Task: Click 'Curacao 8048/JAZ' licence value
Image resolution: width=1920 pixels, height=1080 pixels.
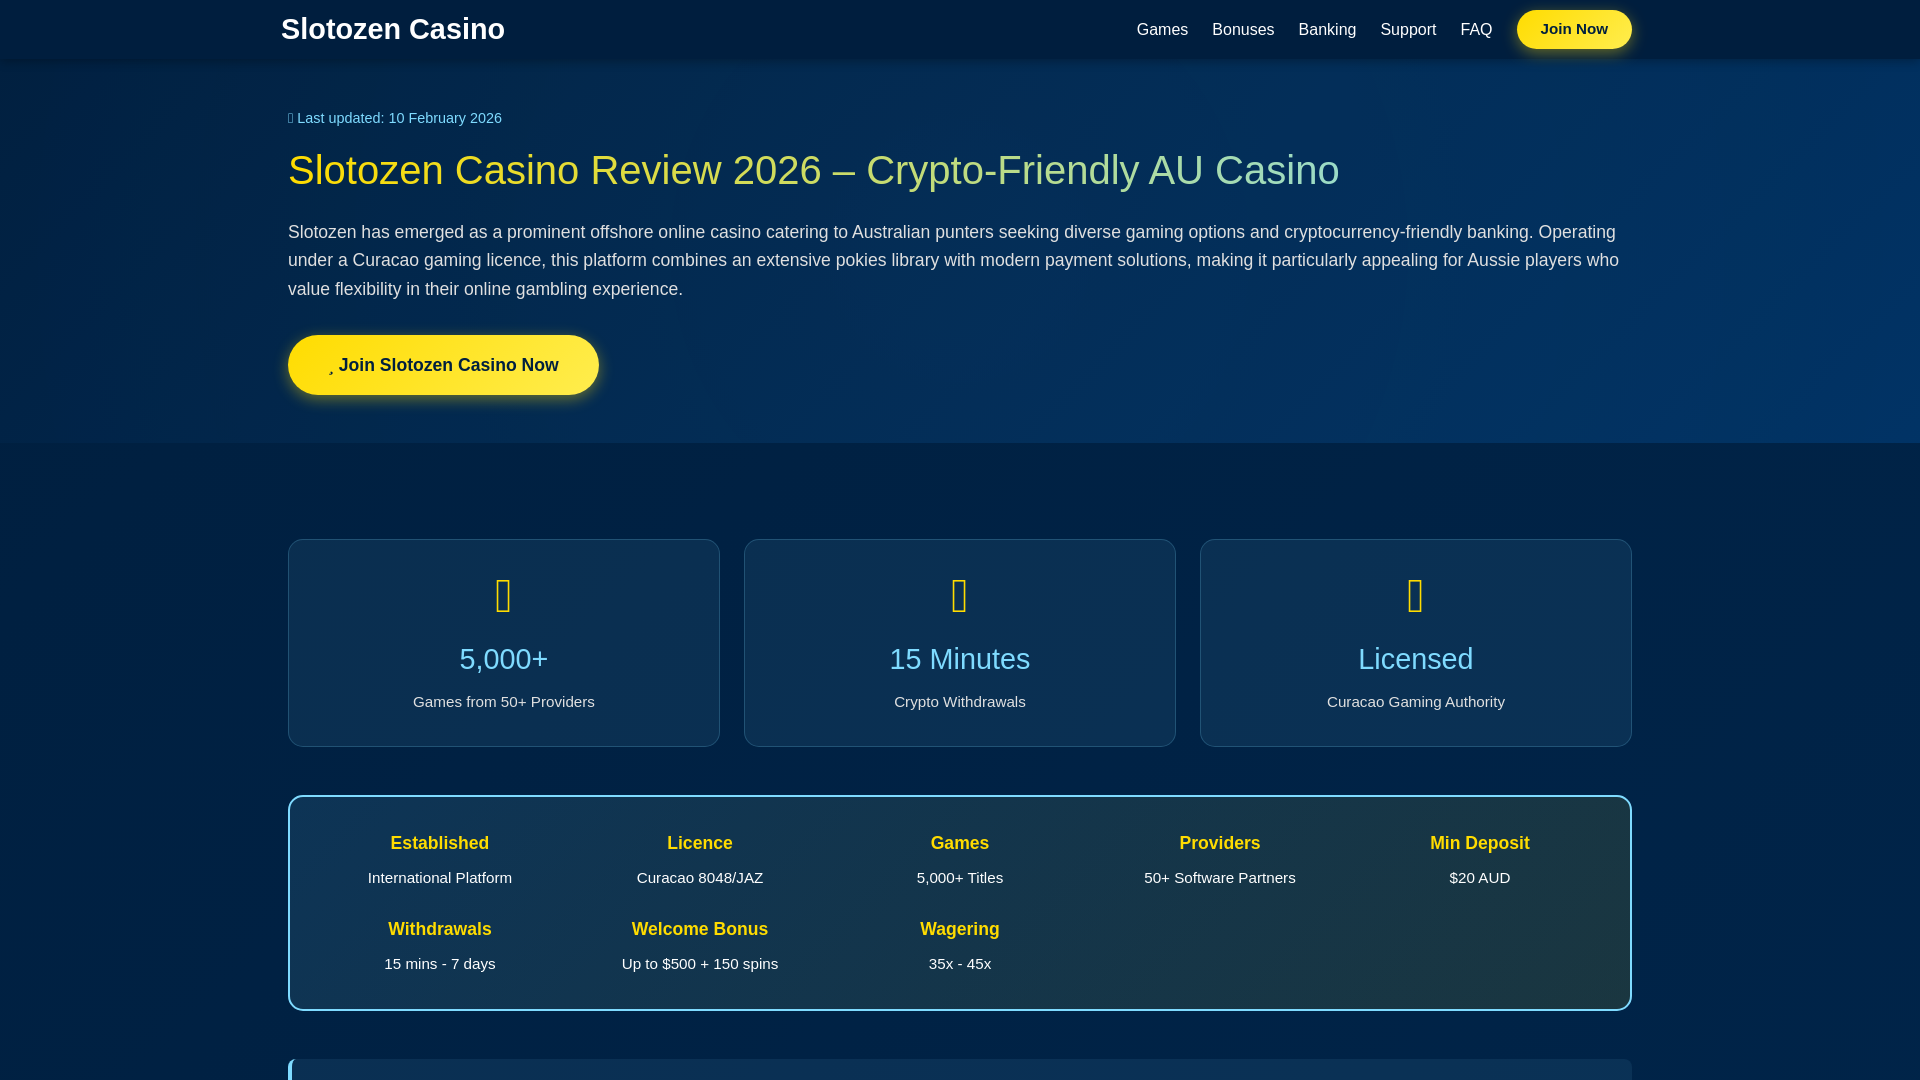Action: [700, 878]
